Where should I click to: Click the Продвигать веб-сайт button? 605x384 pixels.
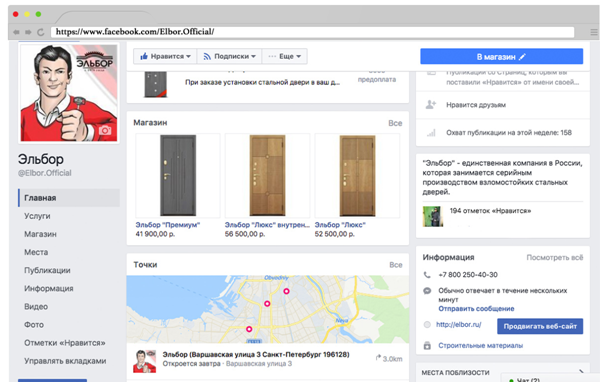tap(540, 326)
